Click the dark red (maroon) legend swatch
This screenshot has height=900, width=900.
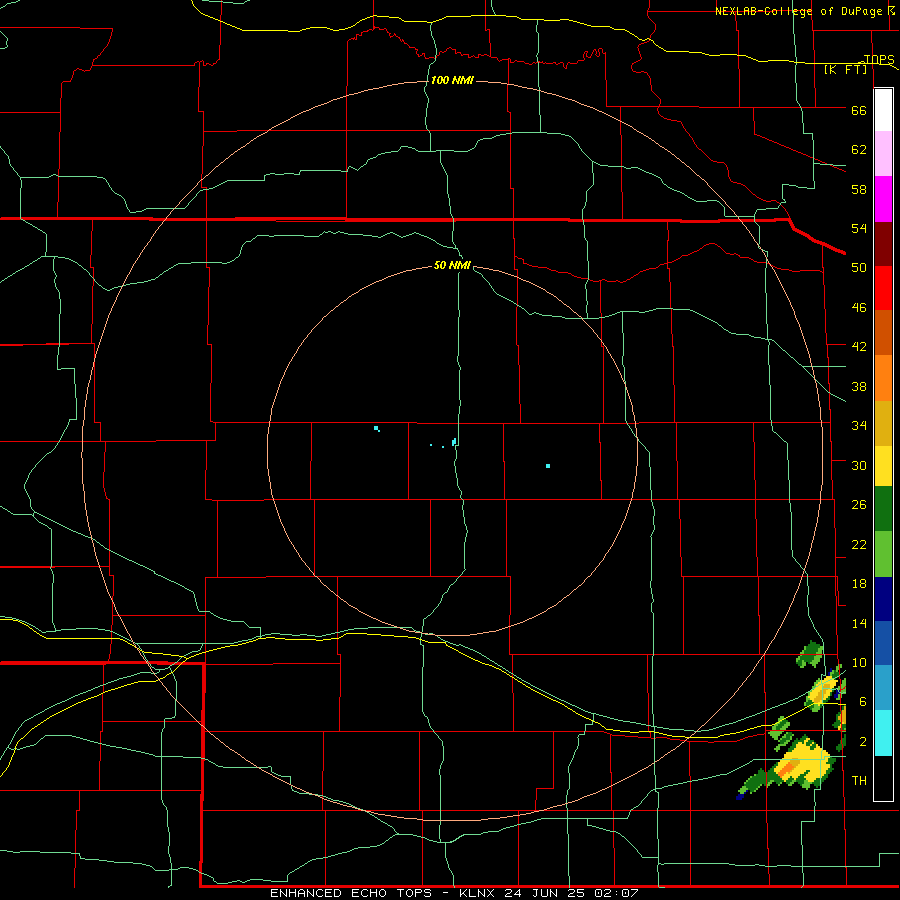(x=883, y=244)
